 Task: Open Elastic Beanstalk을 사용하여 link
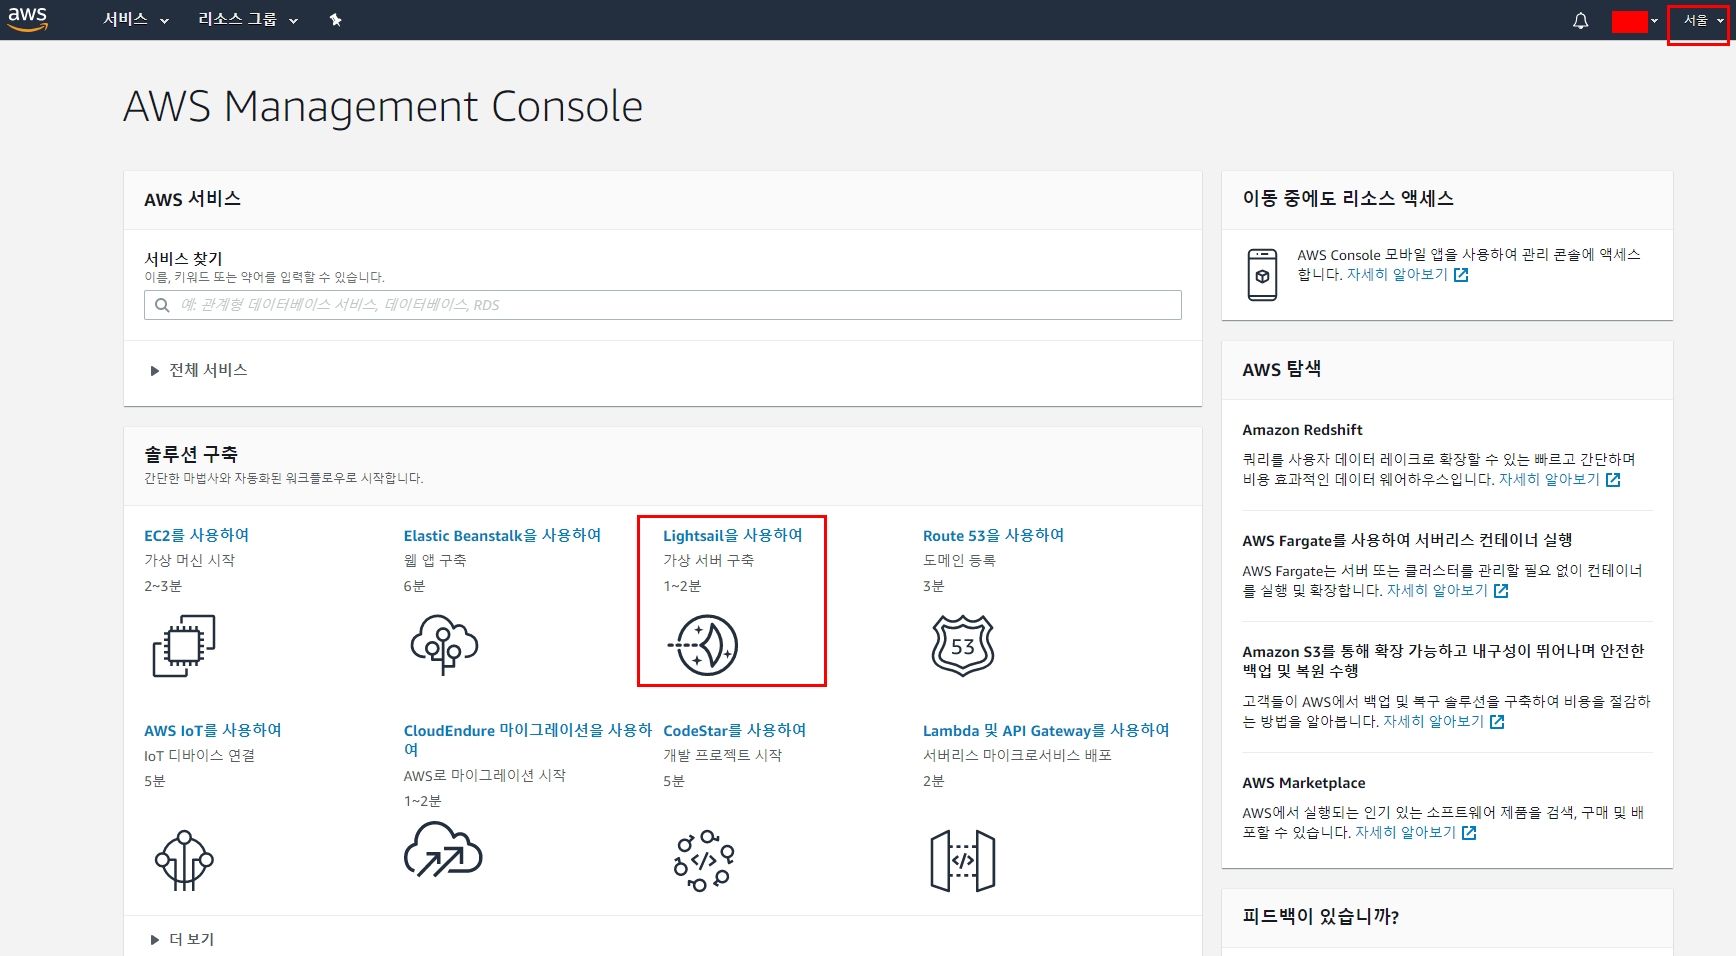coord(502,535)
